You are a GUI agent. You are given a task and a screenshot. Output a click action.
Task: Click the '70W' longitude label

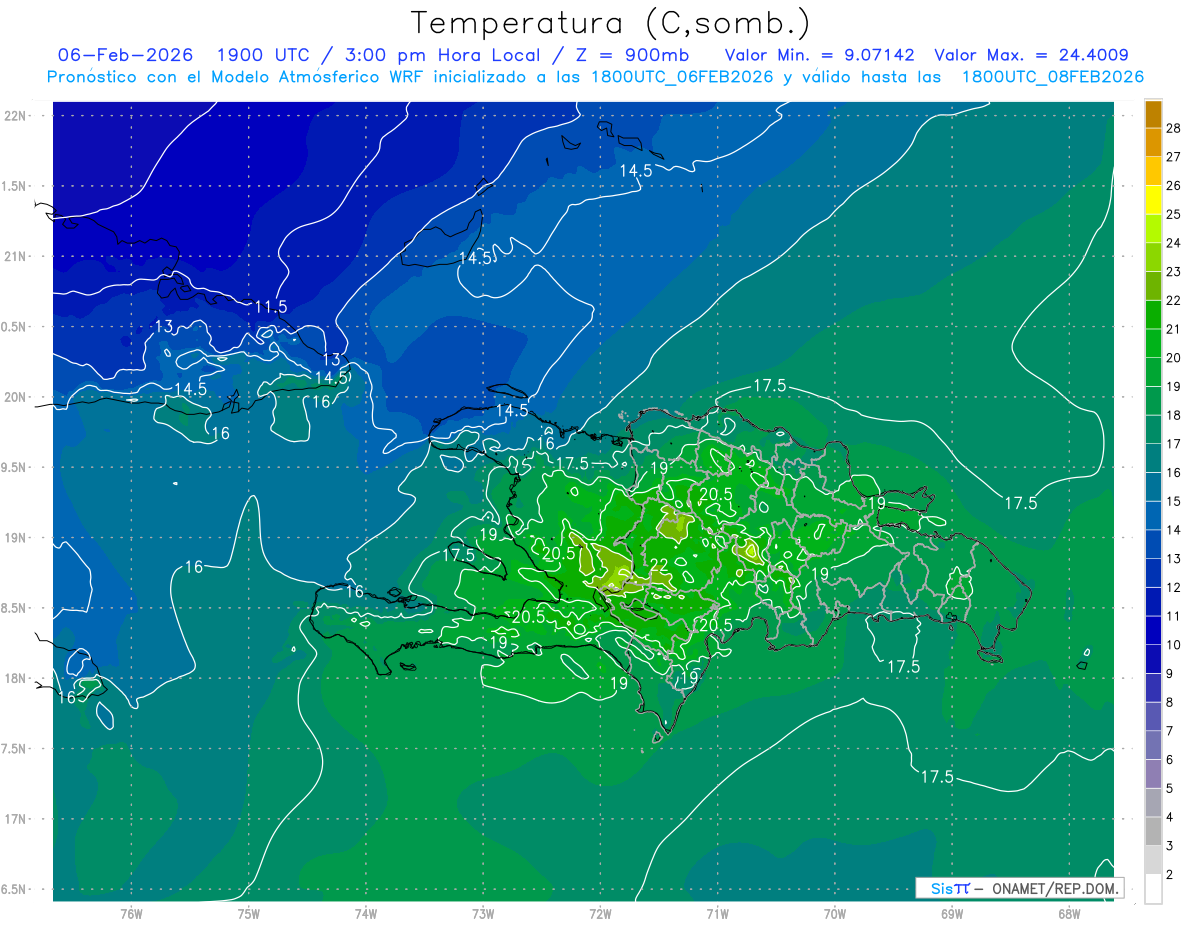click(x=835, y=914)
